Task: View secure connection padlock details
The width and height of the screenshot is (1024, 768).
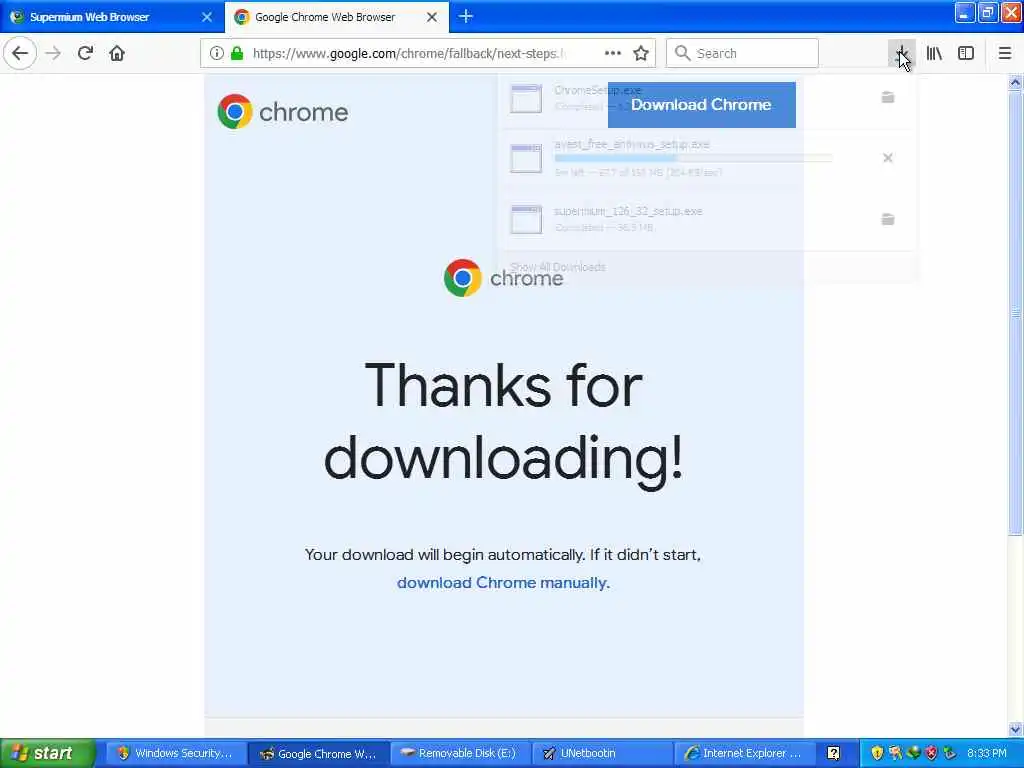Action: click(x=237, y=53)
